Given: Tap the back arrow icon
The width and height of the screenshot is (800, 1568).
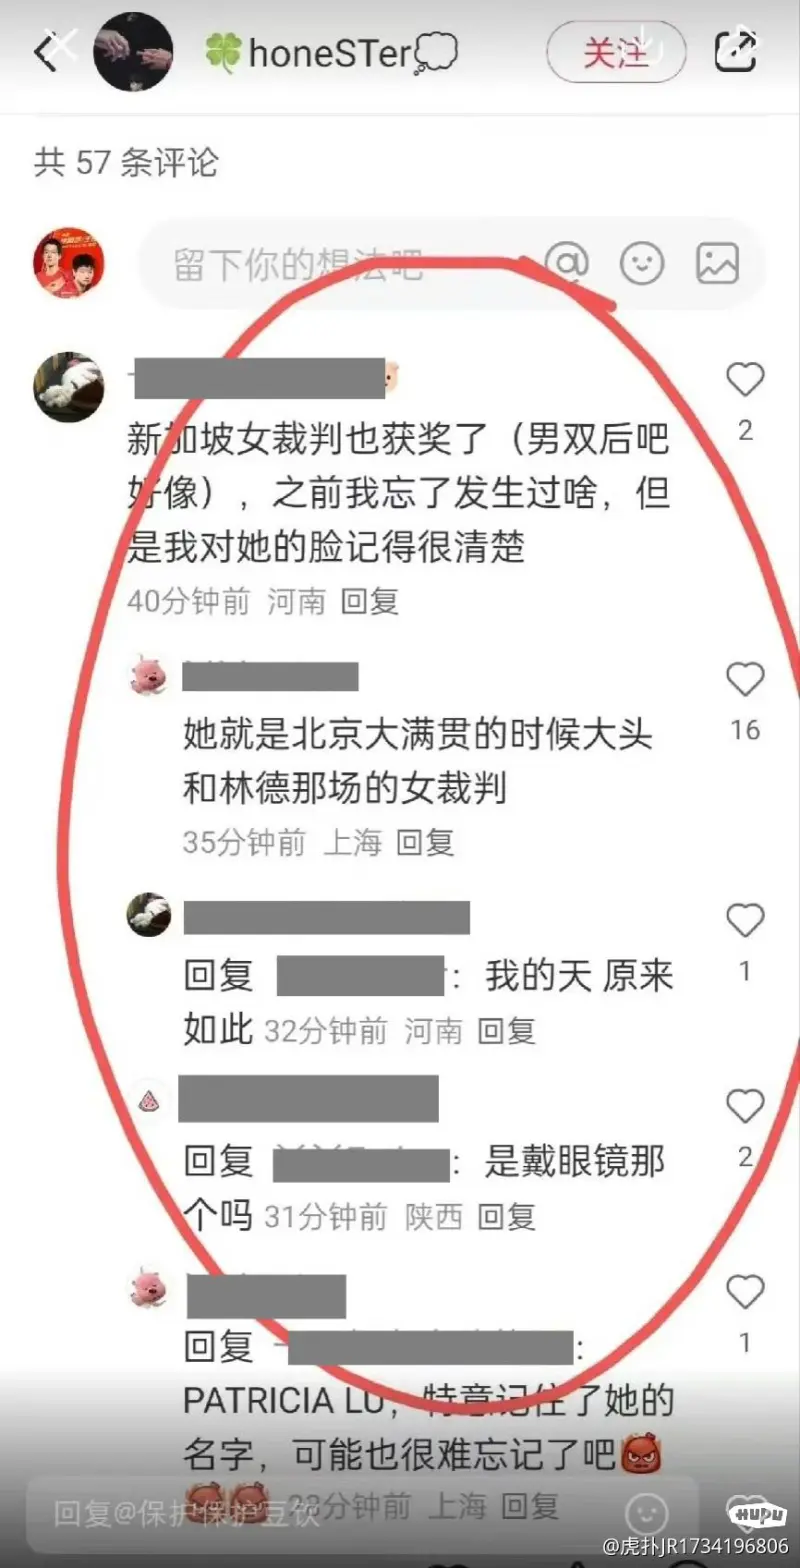Looking at the screenshot, I should (x=47, y=52).
